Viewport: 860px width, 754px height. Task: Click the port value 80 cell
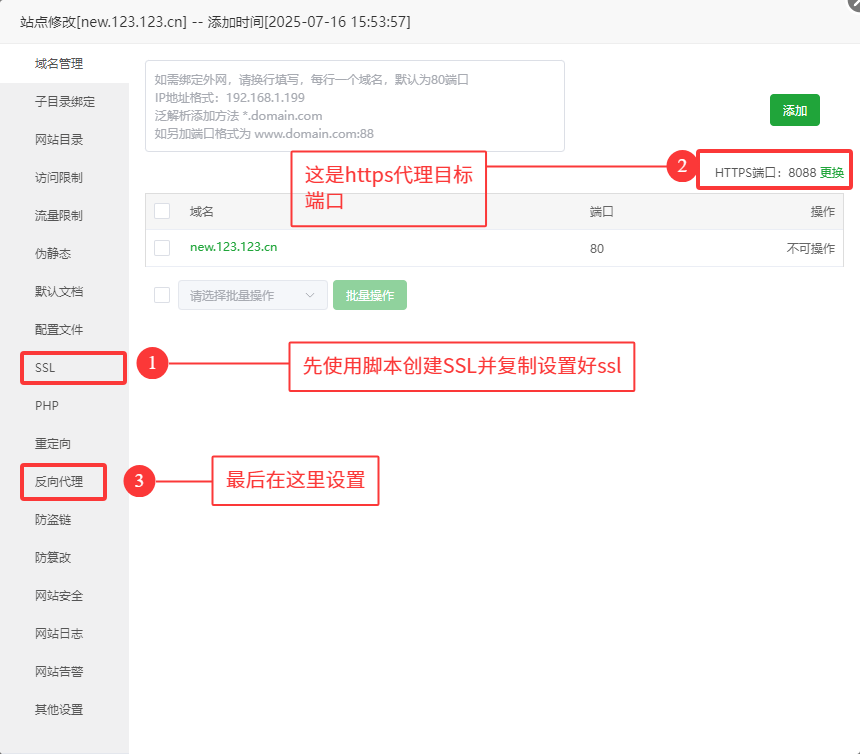[x=597, y=248]
